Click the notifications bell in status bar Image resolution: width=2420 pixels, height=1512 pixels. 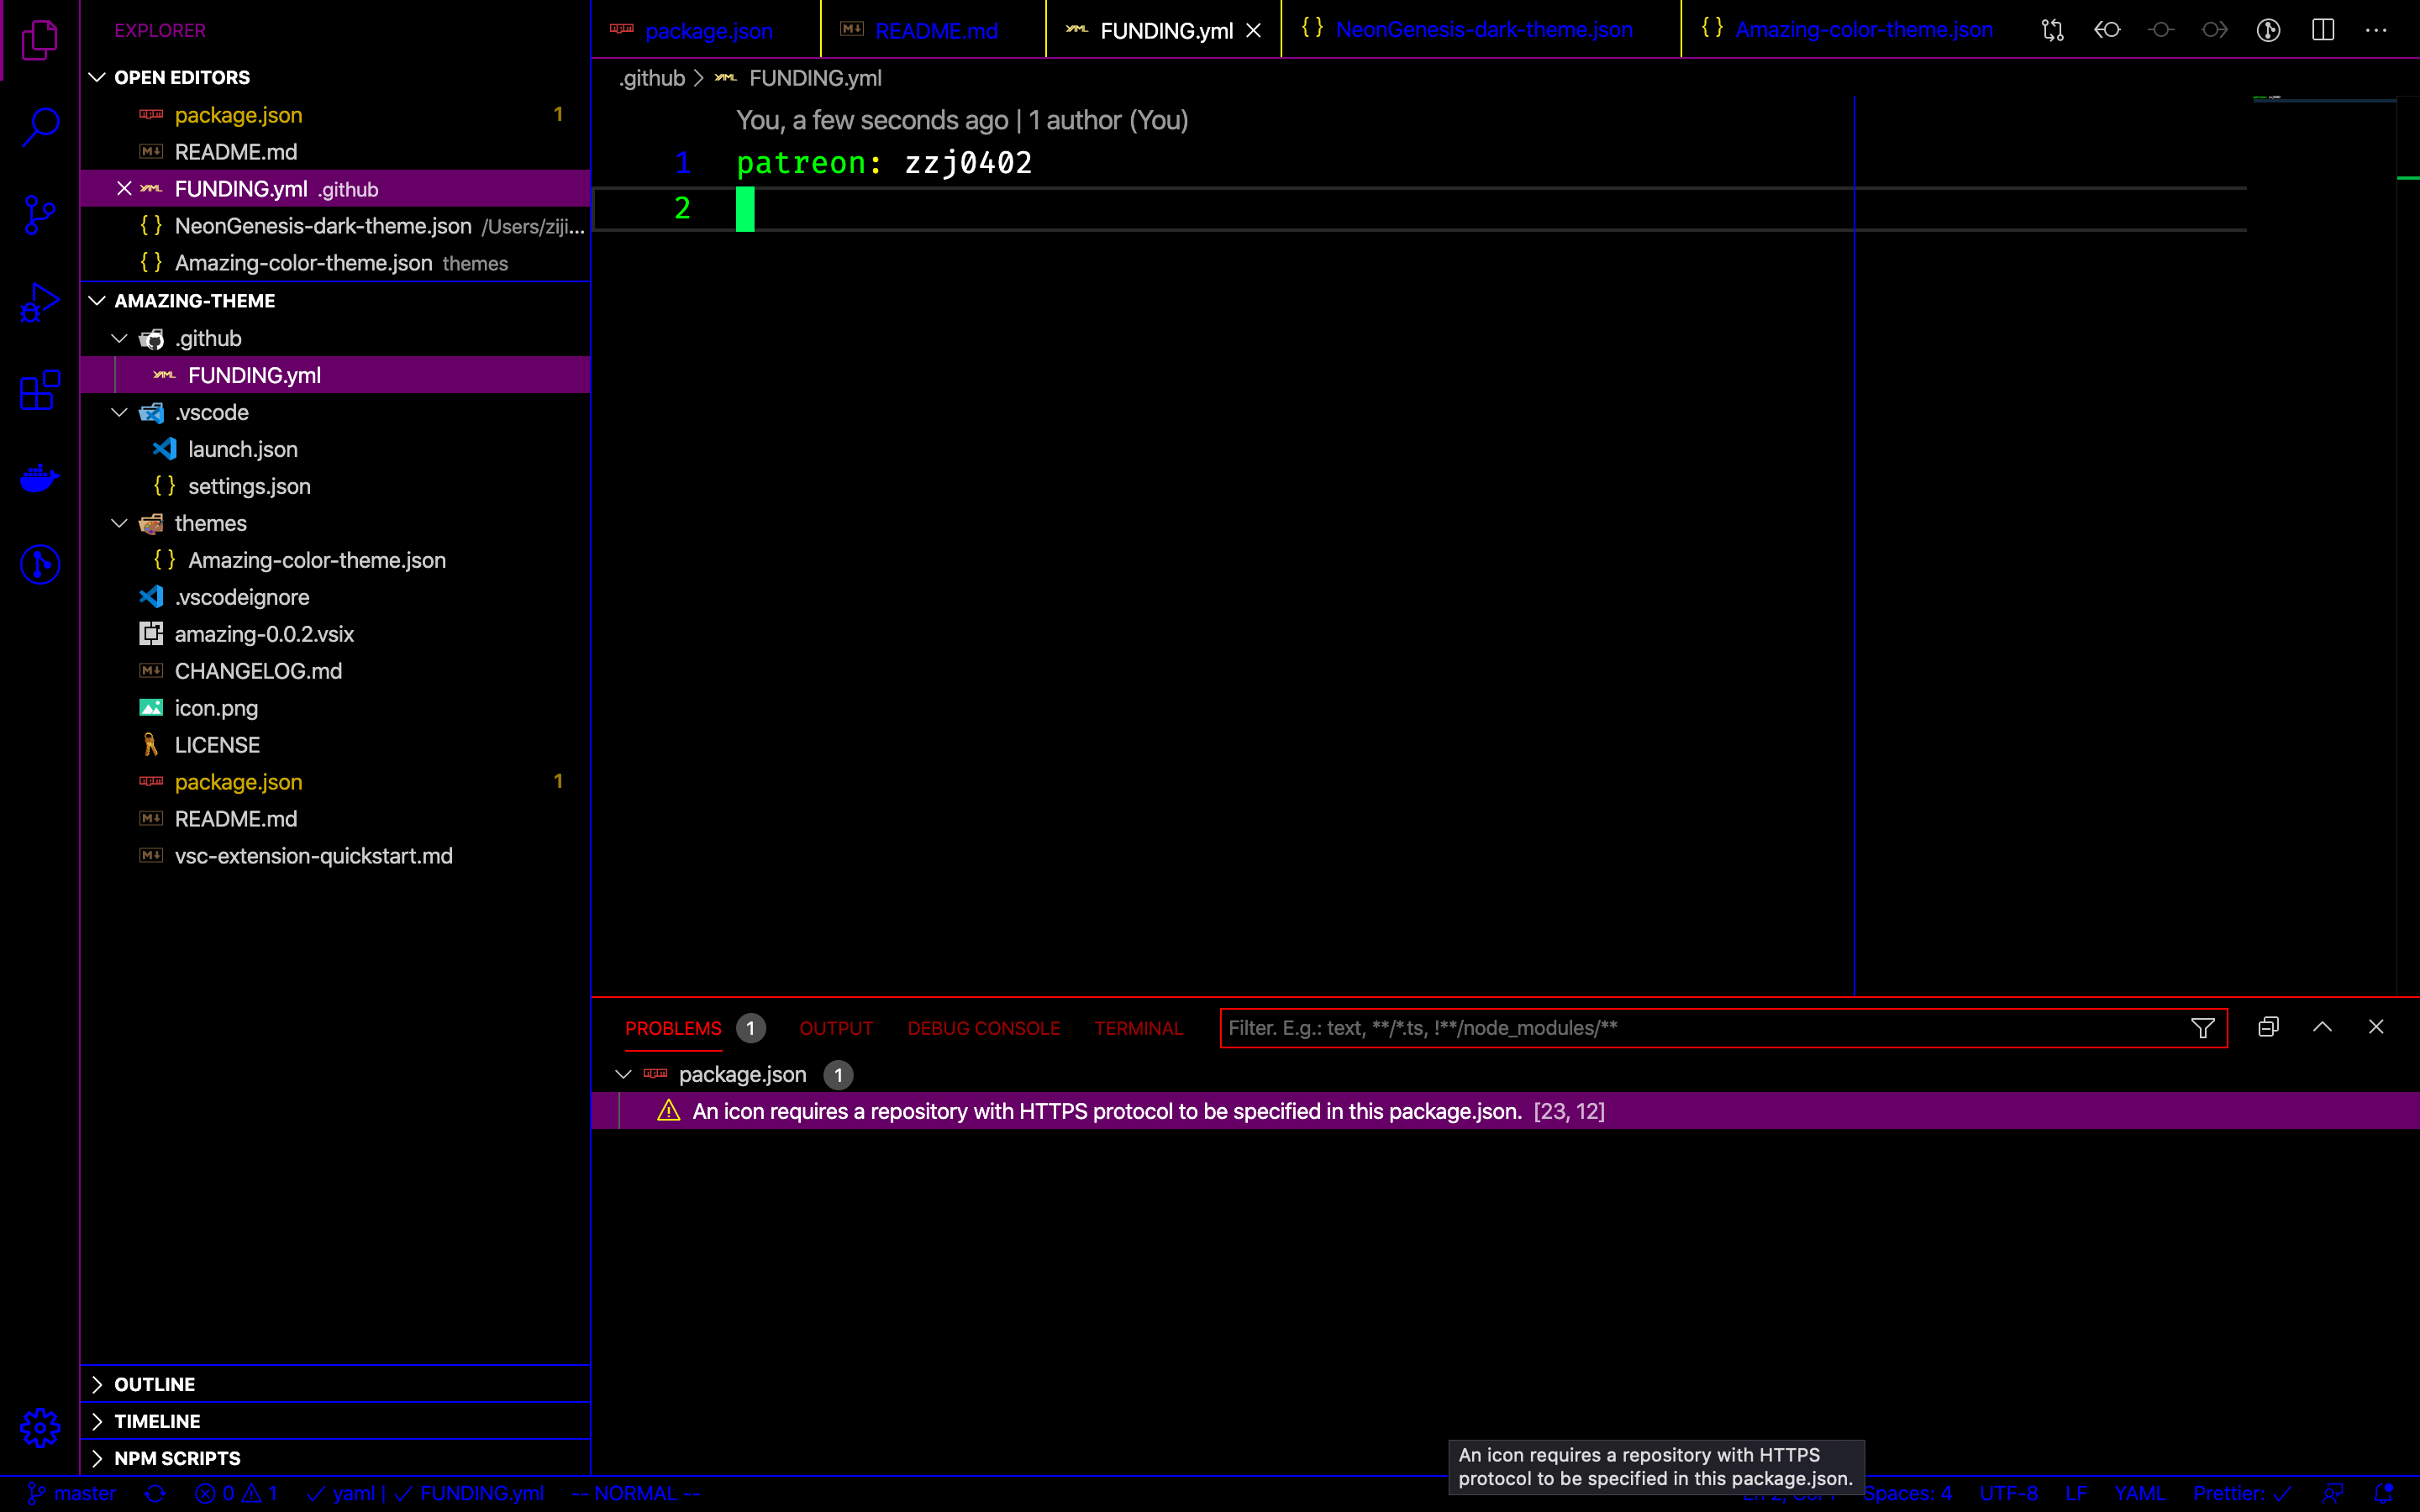2384,1493
